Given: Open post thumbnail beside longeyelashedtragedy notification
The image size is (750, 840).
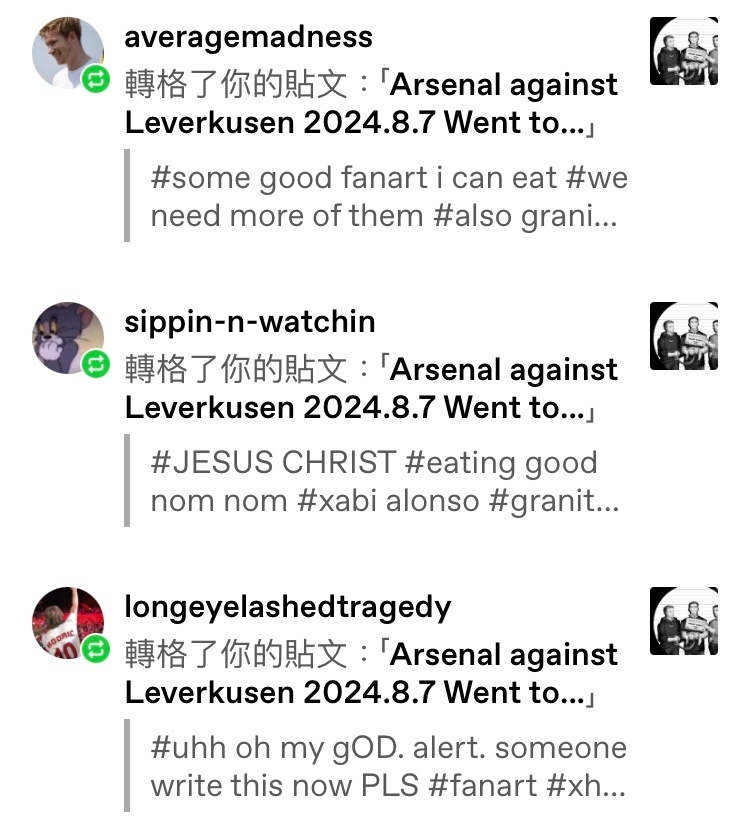Looking at the screenshot, I should (x=684, y=621).
